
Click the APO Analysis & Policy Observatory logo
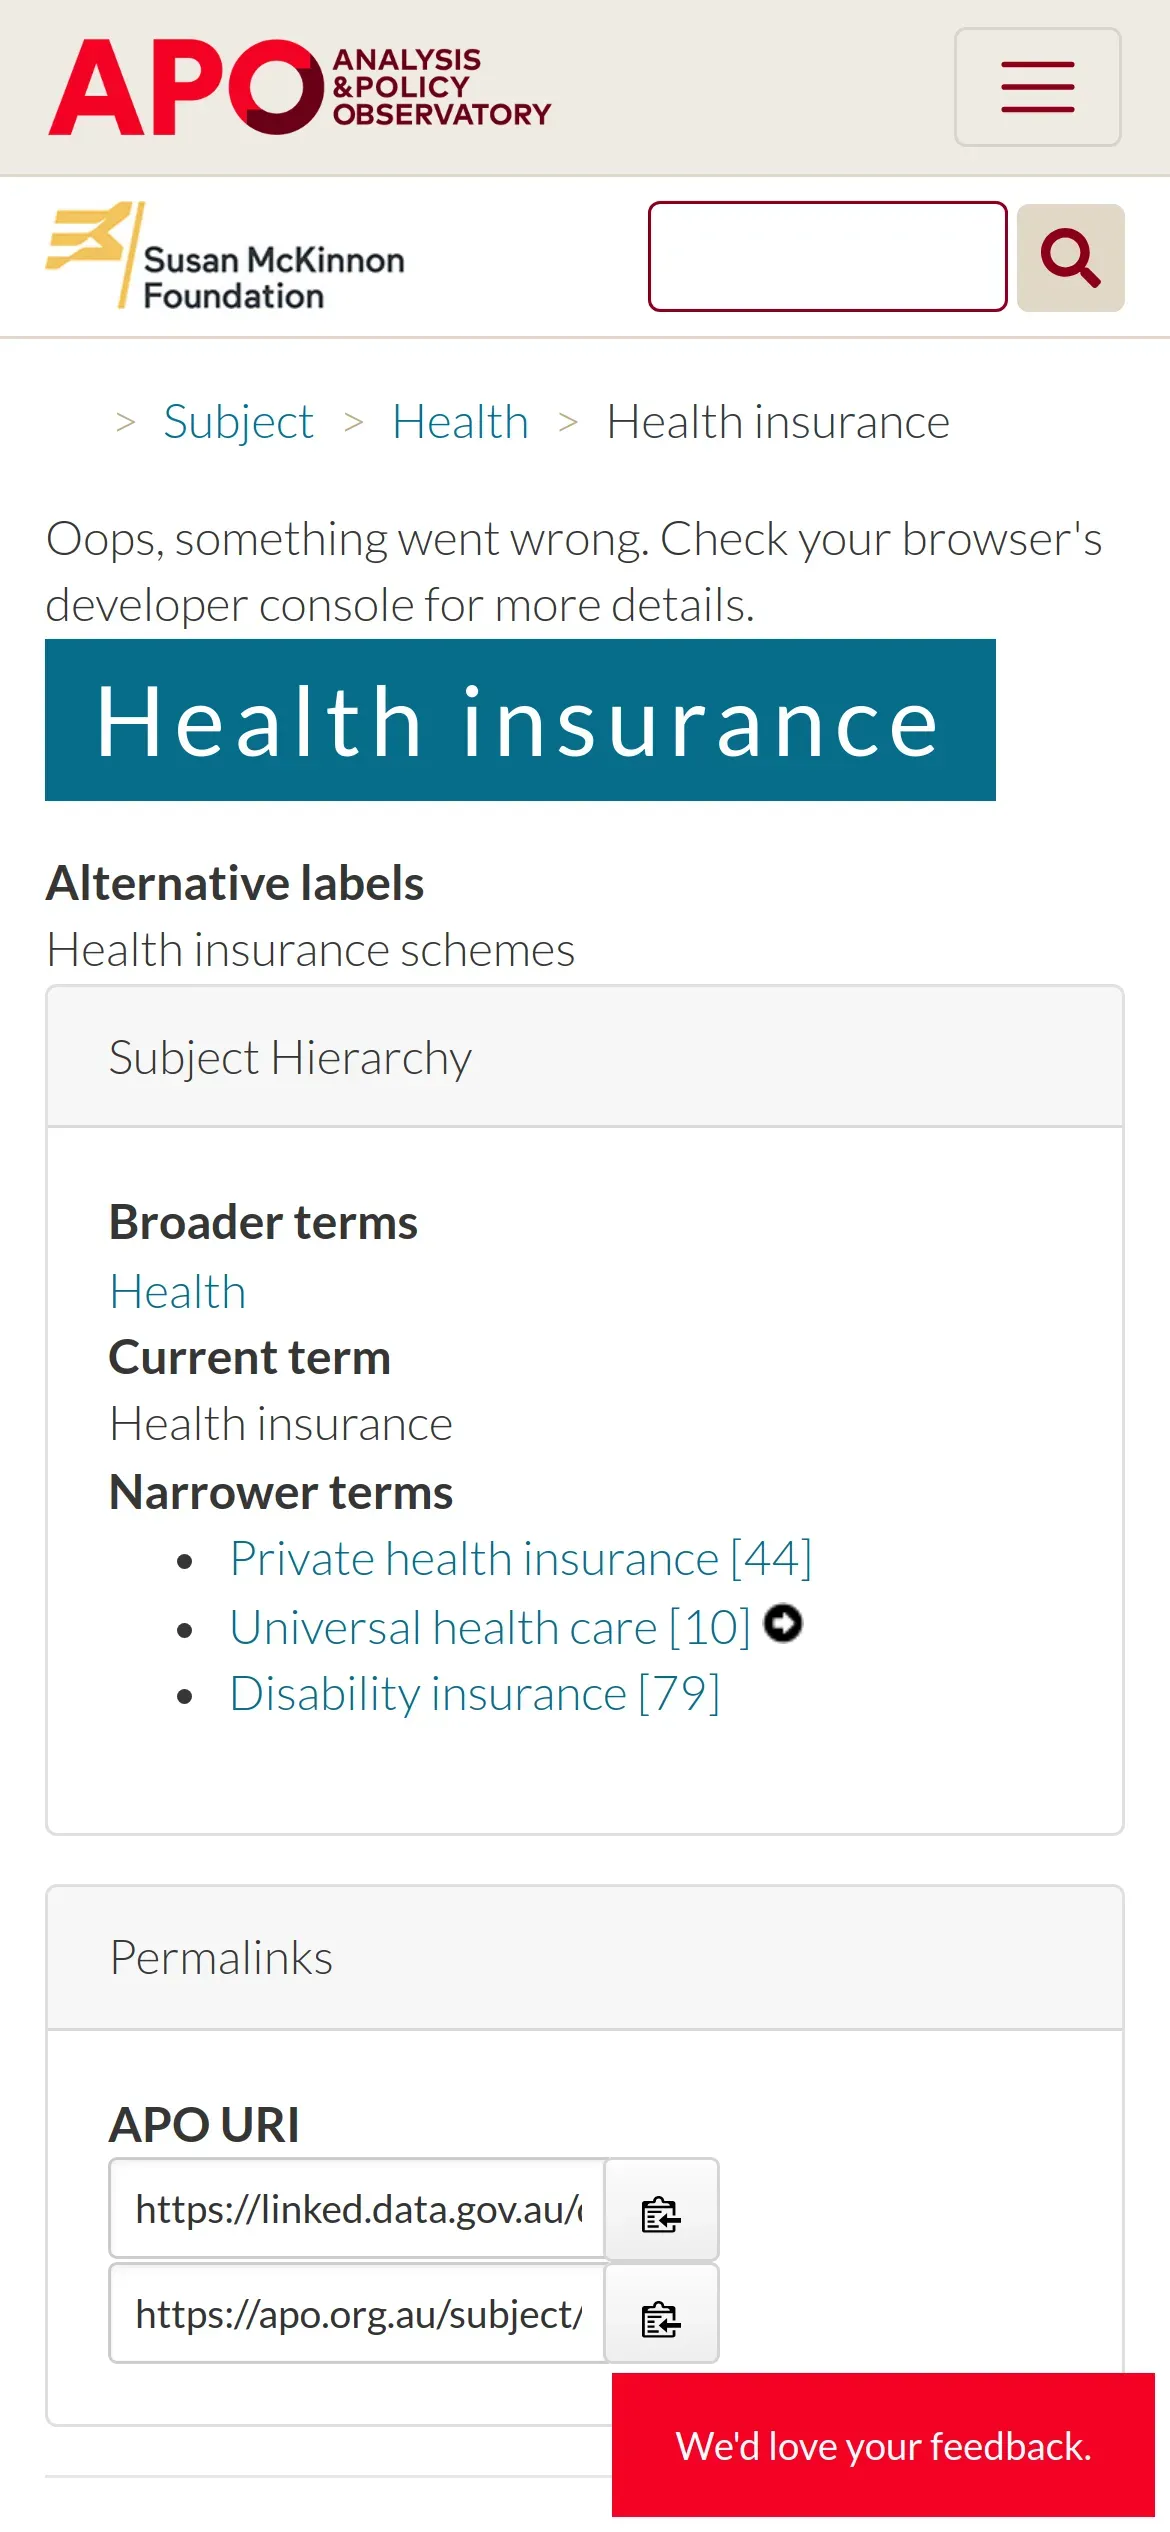pyautogui.click(x=300, y=87)
